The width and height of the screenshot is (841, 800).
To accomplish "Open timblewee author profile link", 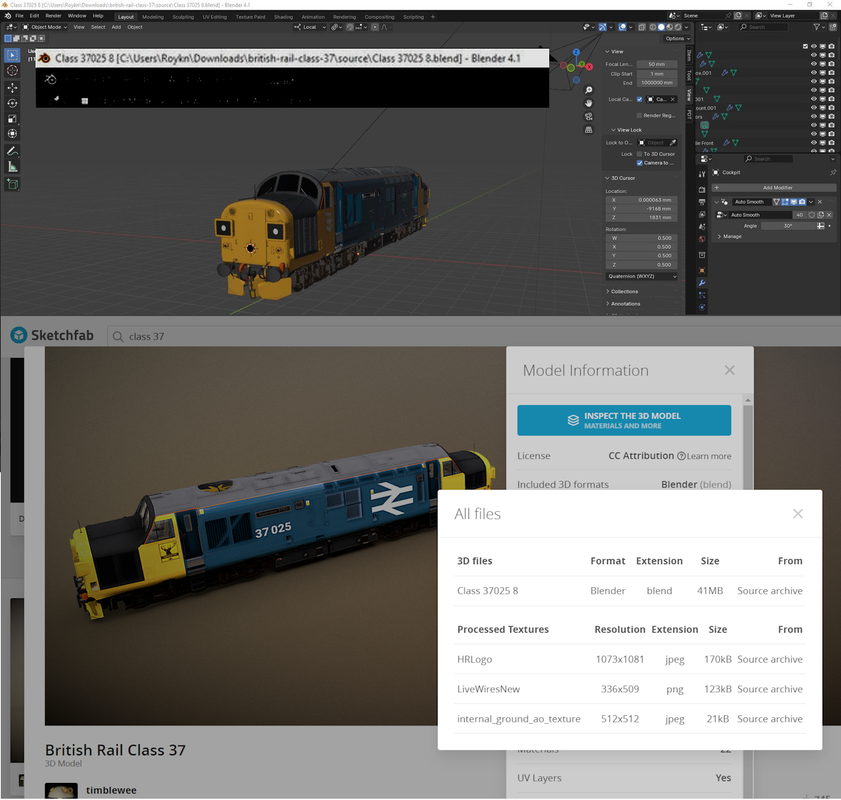I will [111, 790].
